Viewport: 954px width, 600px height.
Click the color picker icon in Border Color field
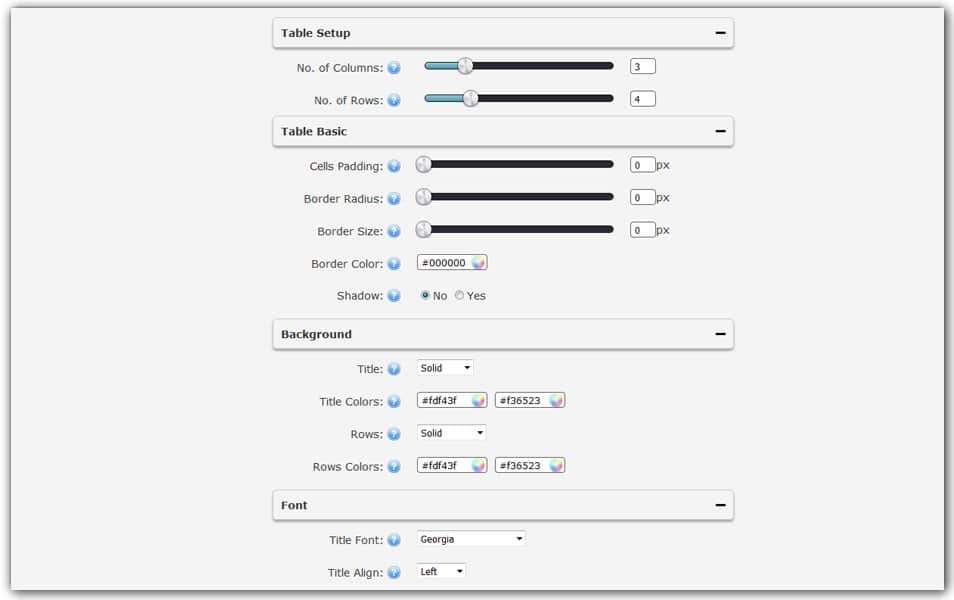(x=476, y=262)
